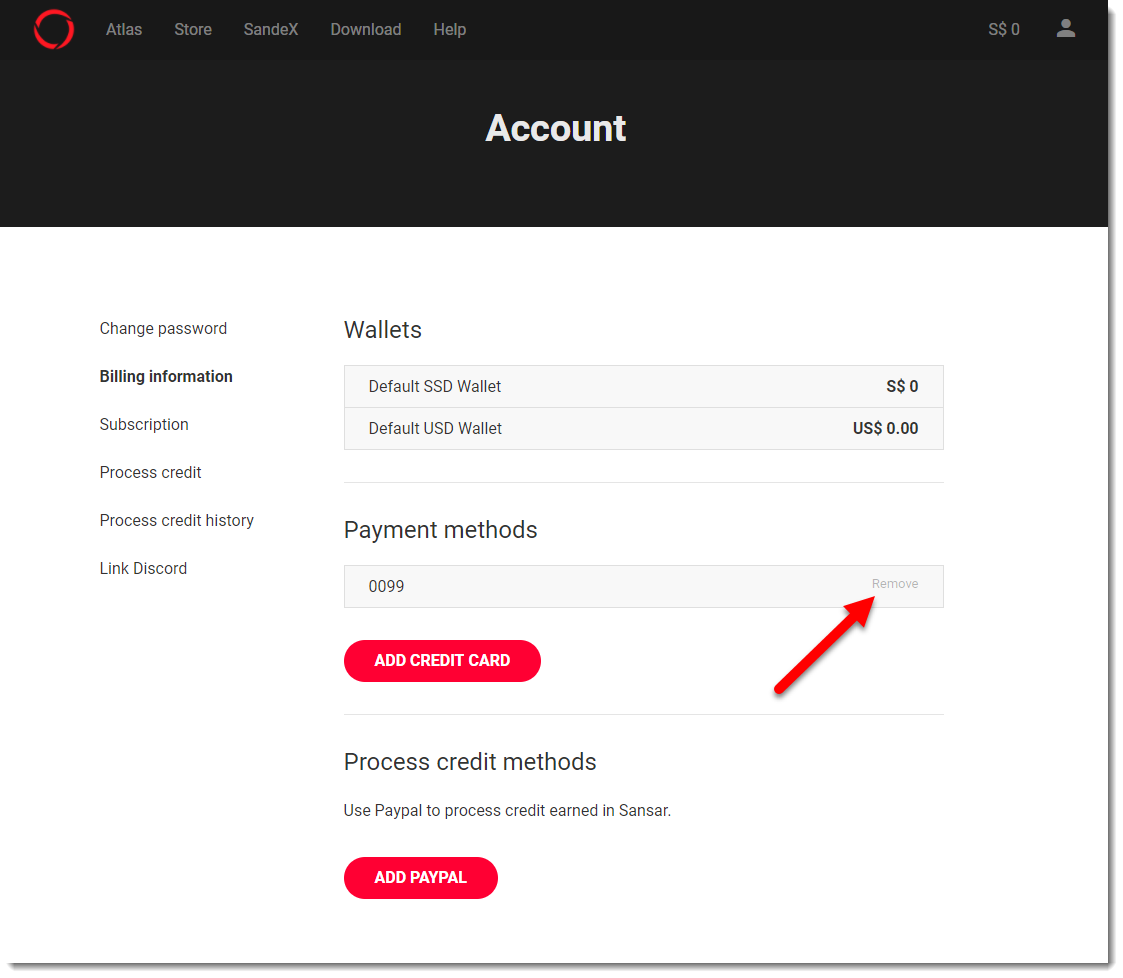Go to Subscription settings in sidebar
1123x978 pixels.
[144, 425]
